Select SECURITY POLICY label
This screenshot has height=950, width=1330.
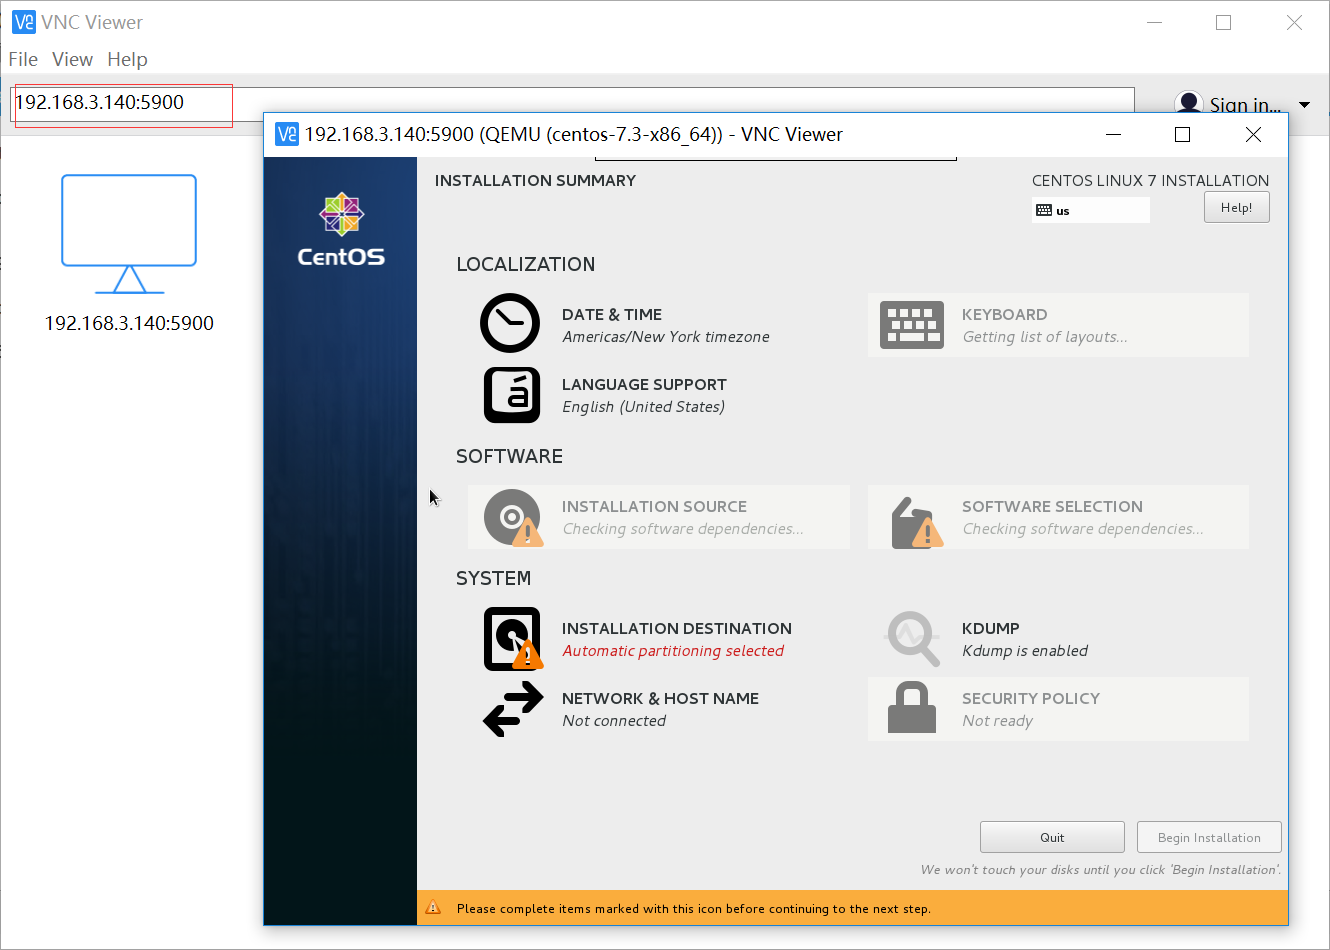click(x=1031, y=698)
